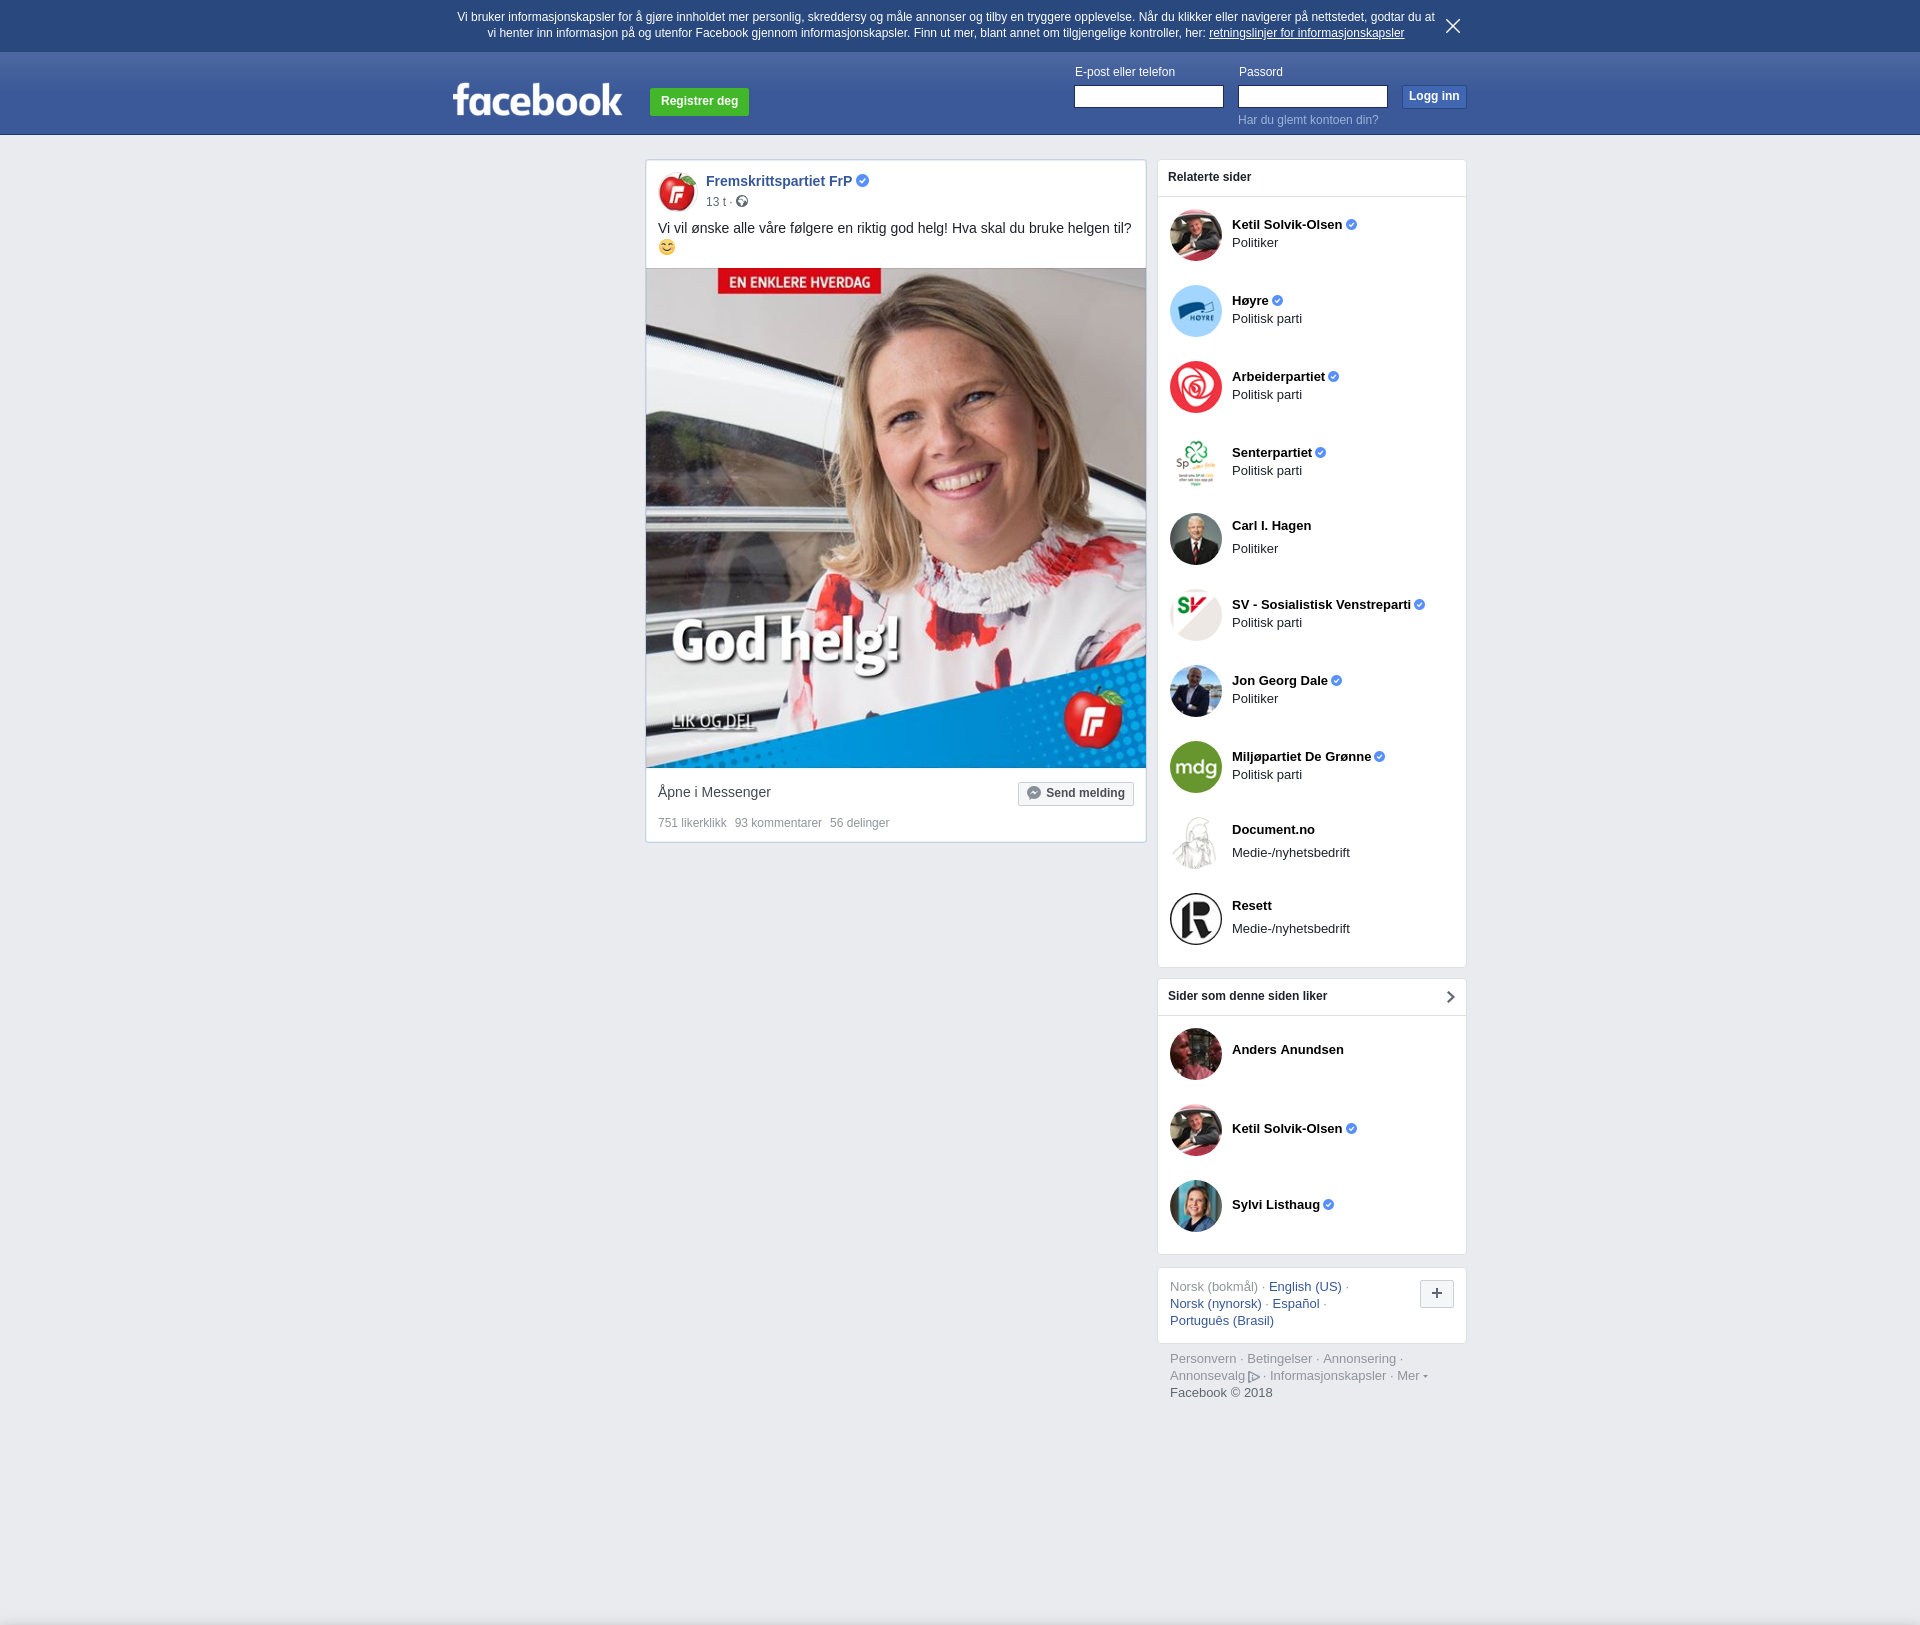Click Høyre verified badge icon
1920x1625 pixels.
(x=1277, y=301)
